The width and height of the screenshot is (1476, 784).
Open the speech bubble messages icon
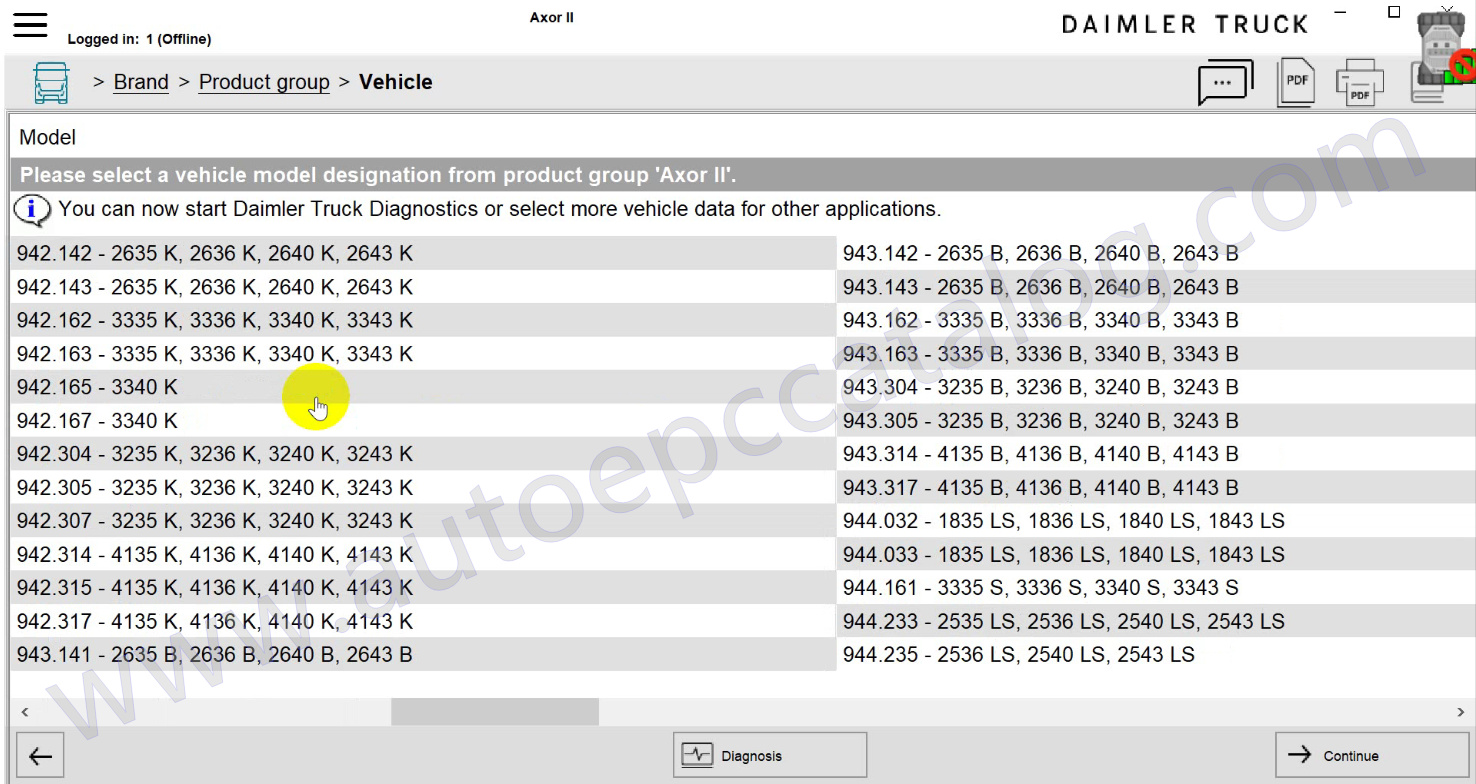click(x=1225, y=83)
